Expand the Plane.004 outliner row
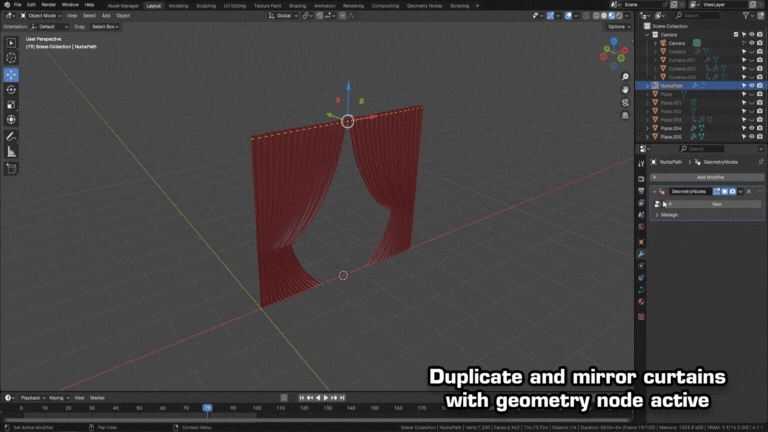The width and height of the screenshot is (768, 432). (648, 128)
